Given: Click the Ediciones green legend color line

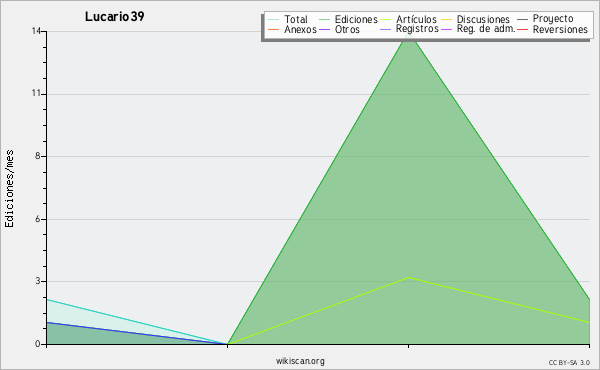Looking at the screenshot, I should point(324,19).
